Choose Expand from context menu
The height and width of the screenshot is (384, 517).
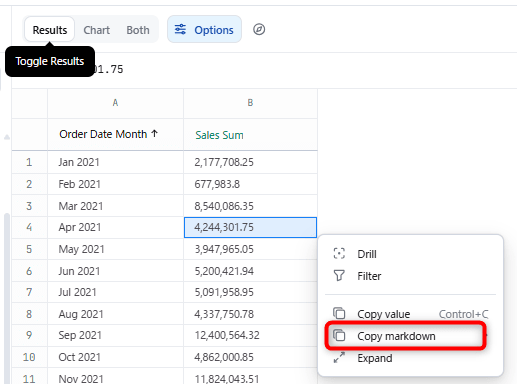tap(410, 358)
